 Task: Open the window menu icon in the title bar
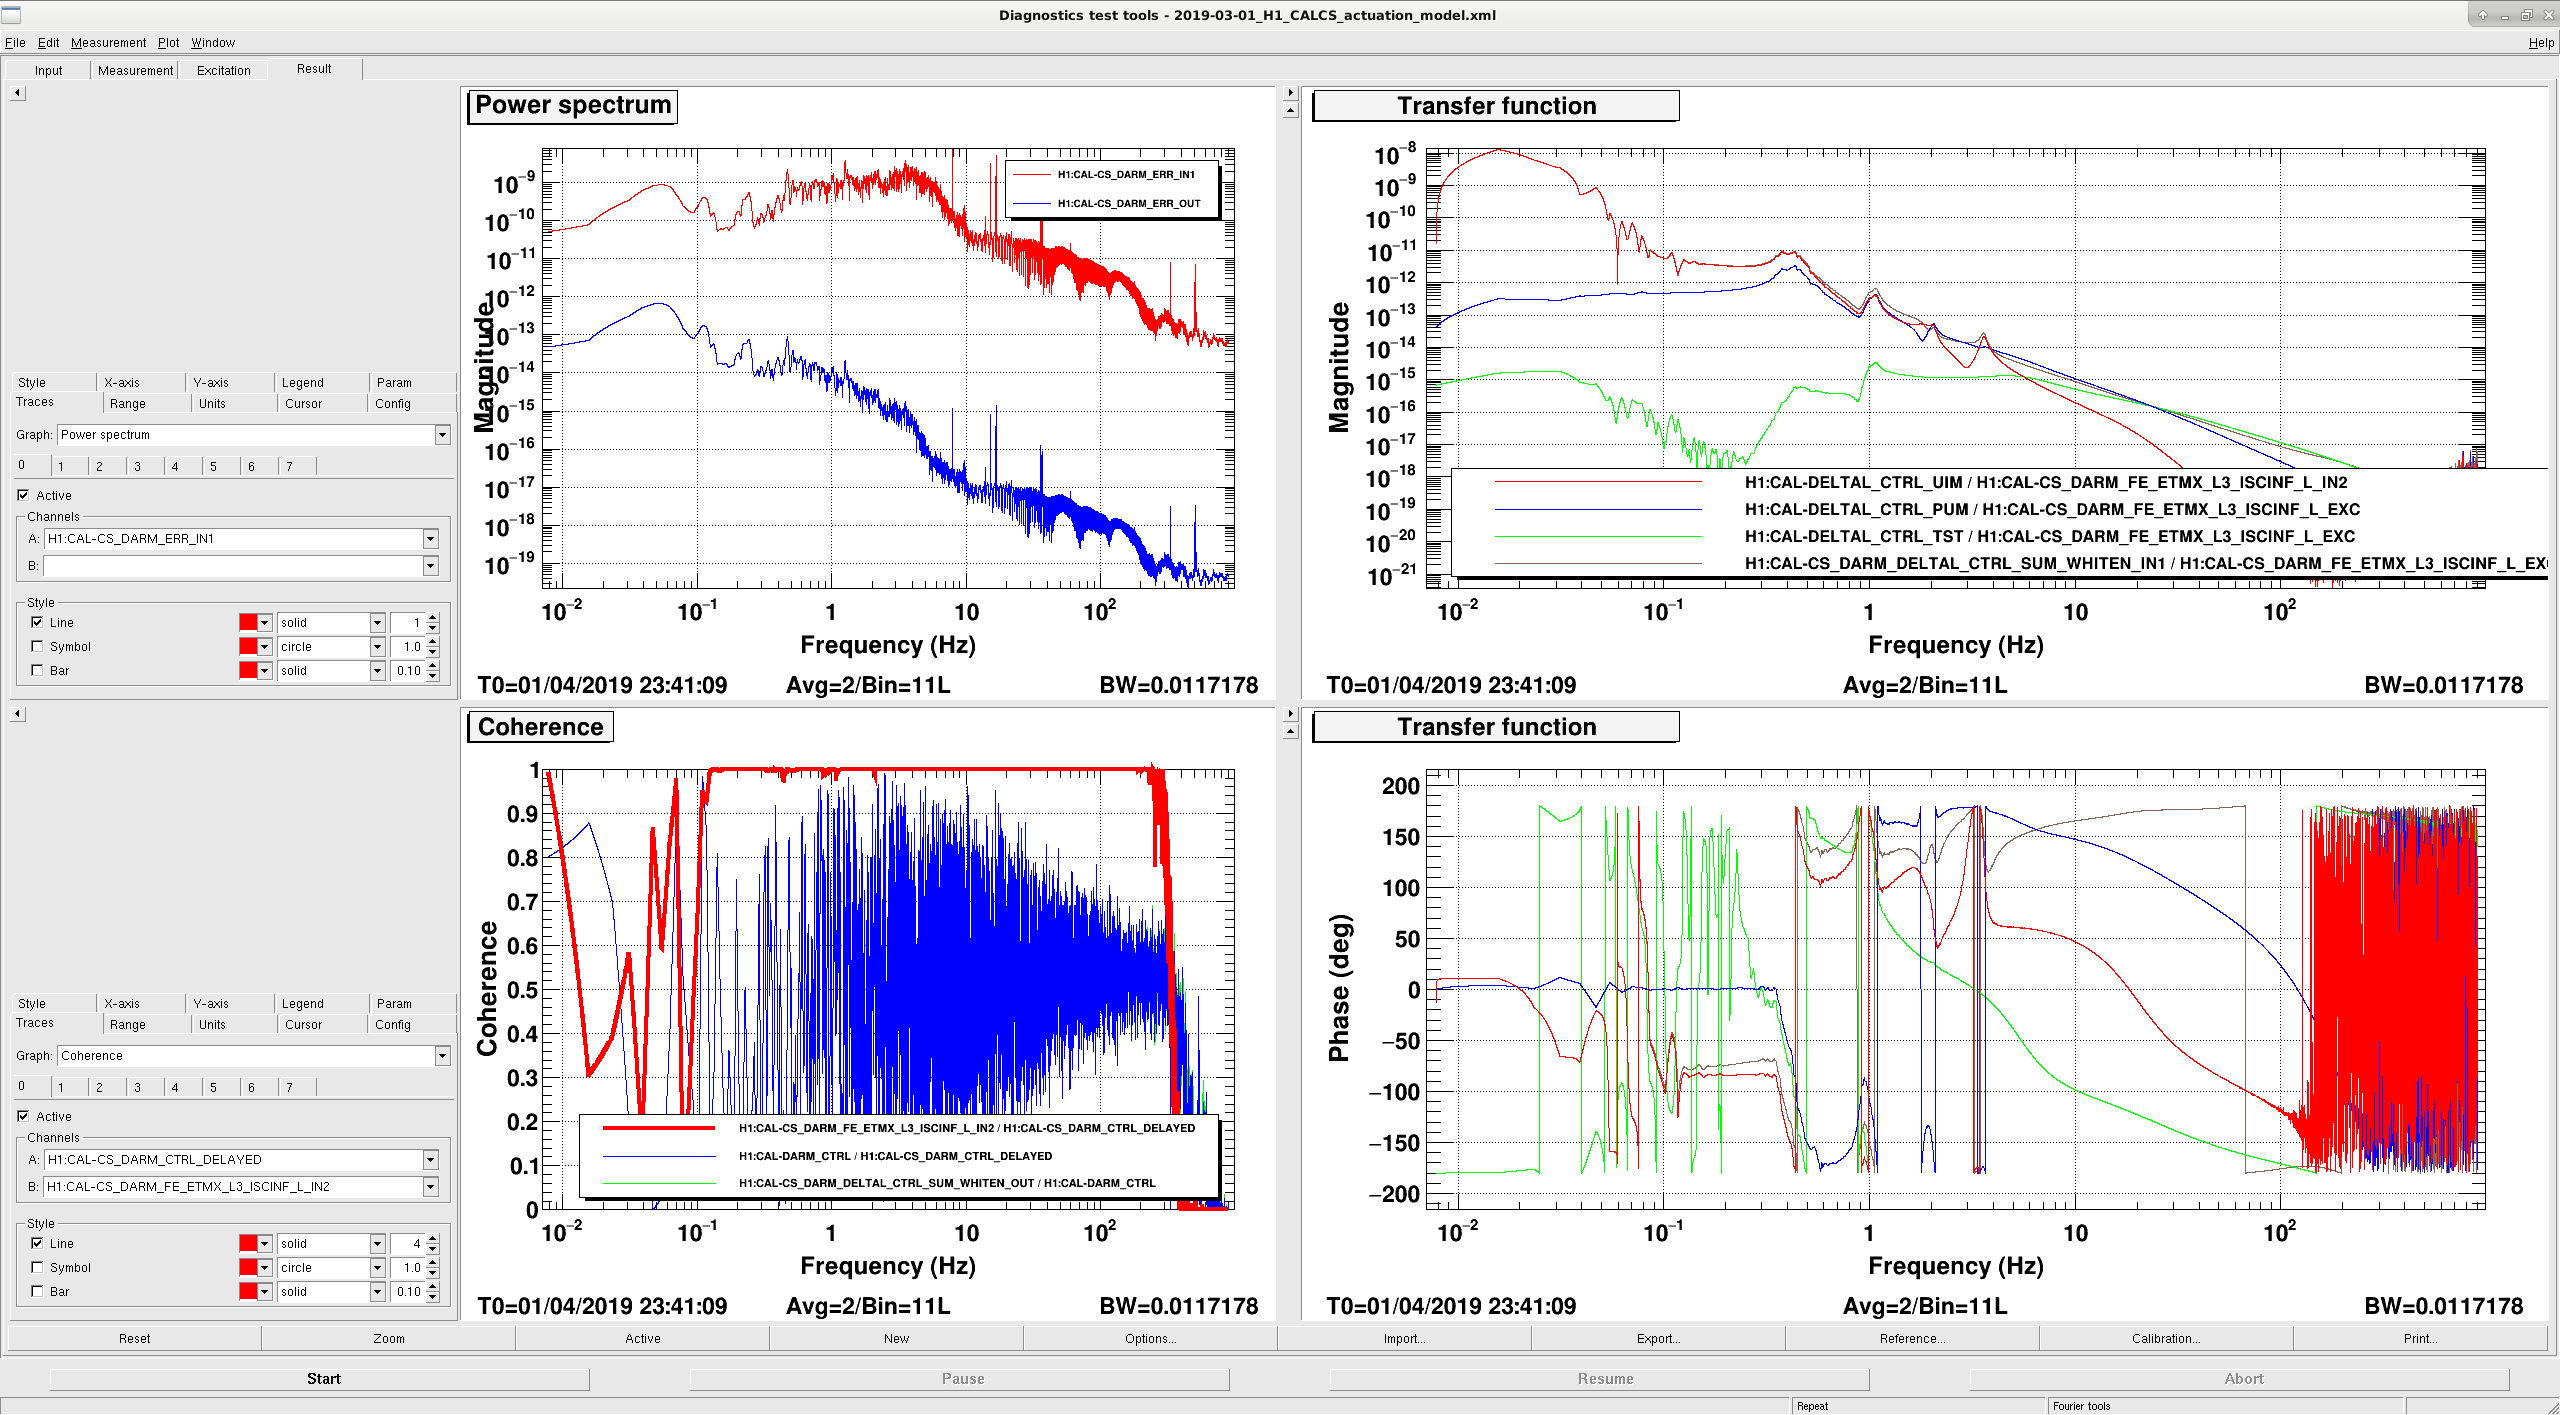pos(11,14)
